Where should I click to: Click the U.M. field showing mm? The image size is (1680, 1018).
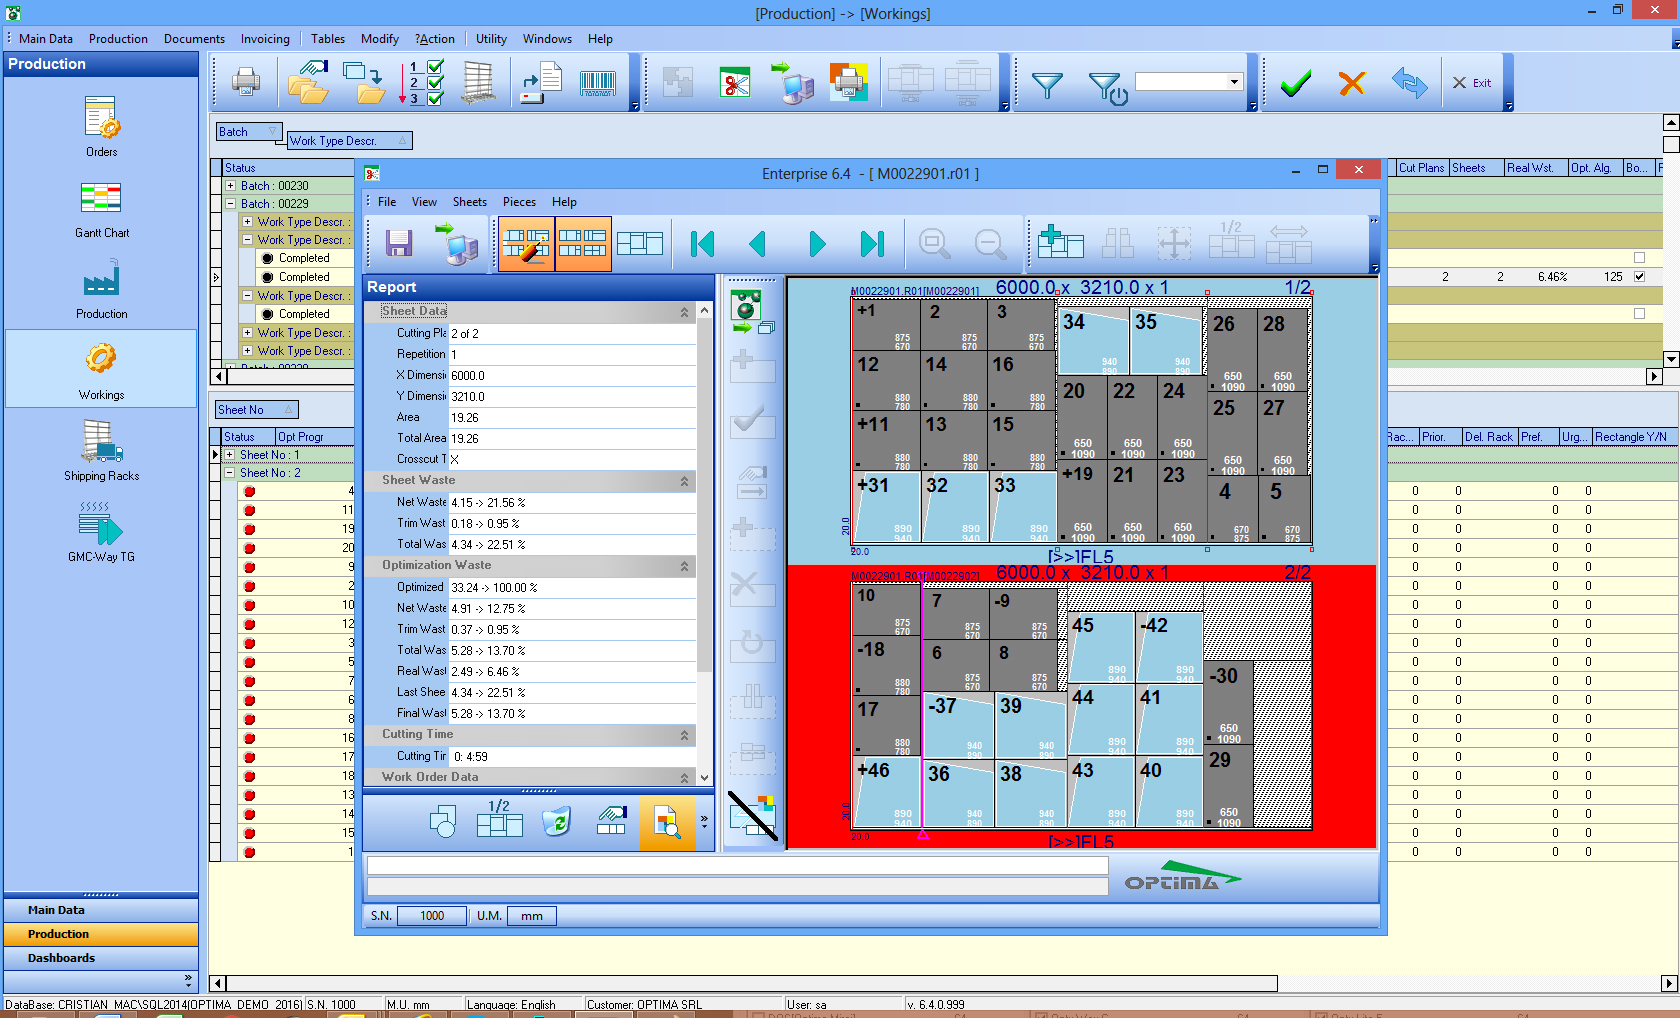click(x=532, y=916)
